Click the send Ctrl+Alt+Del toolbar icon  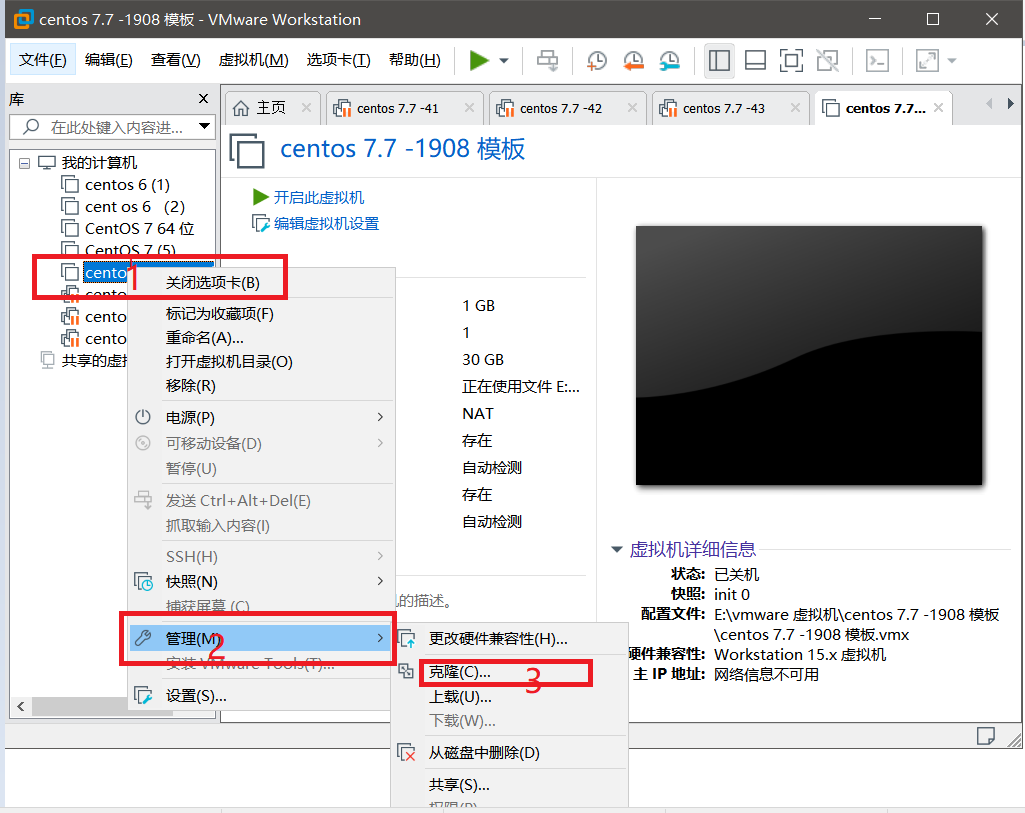547,61
